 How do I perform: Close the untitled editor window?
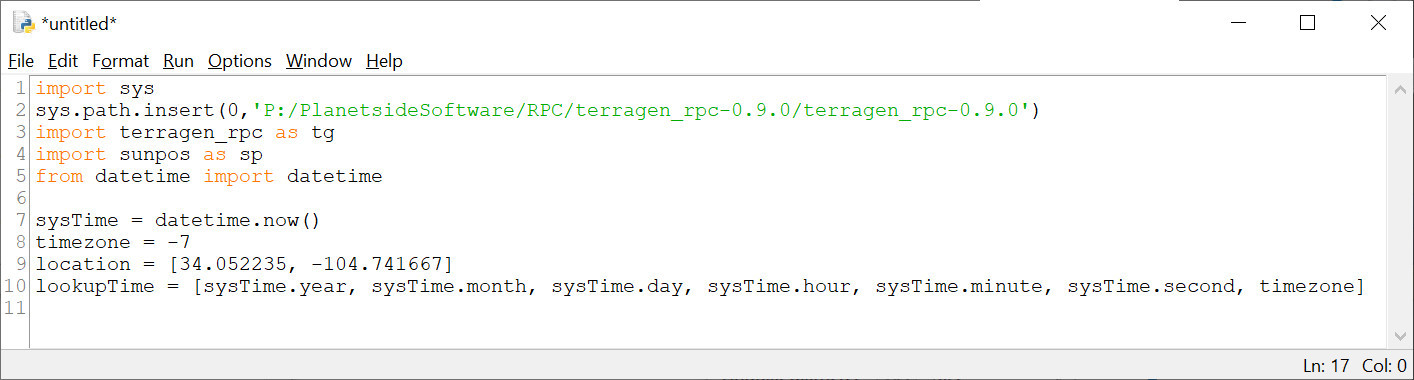coord(1378,23)
